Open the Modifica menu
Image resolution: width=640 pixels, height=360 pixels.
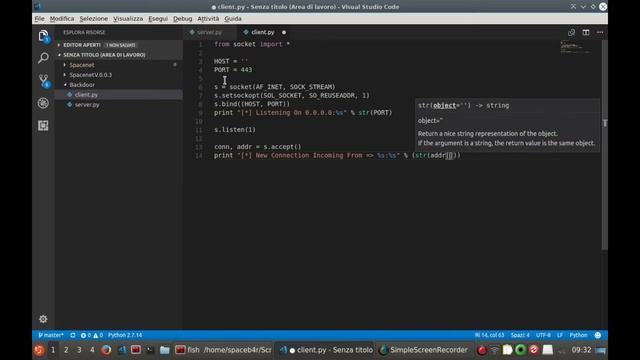coord(62,19)
